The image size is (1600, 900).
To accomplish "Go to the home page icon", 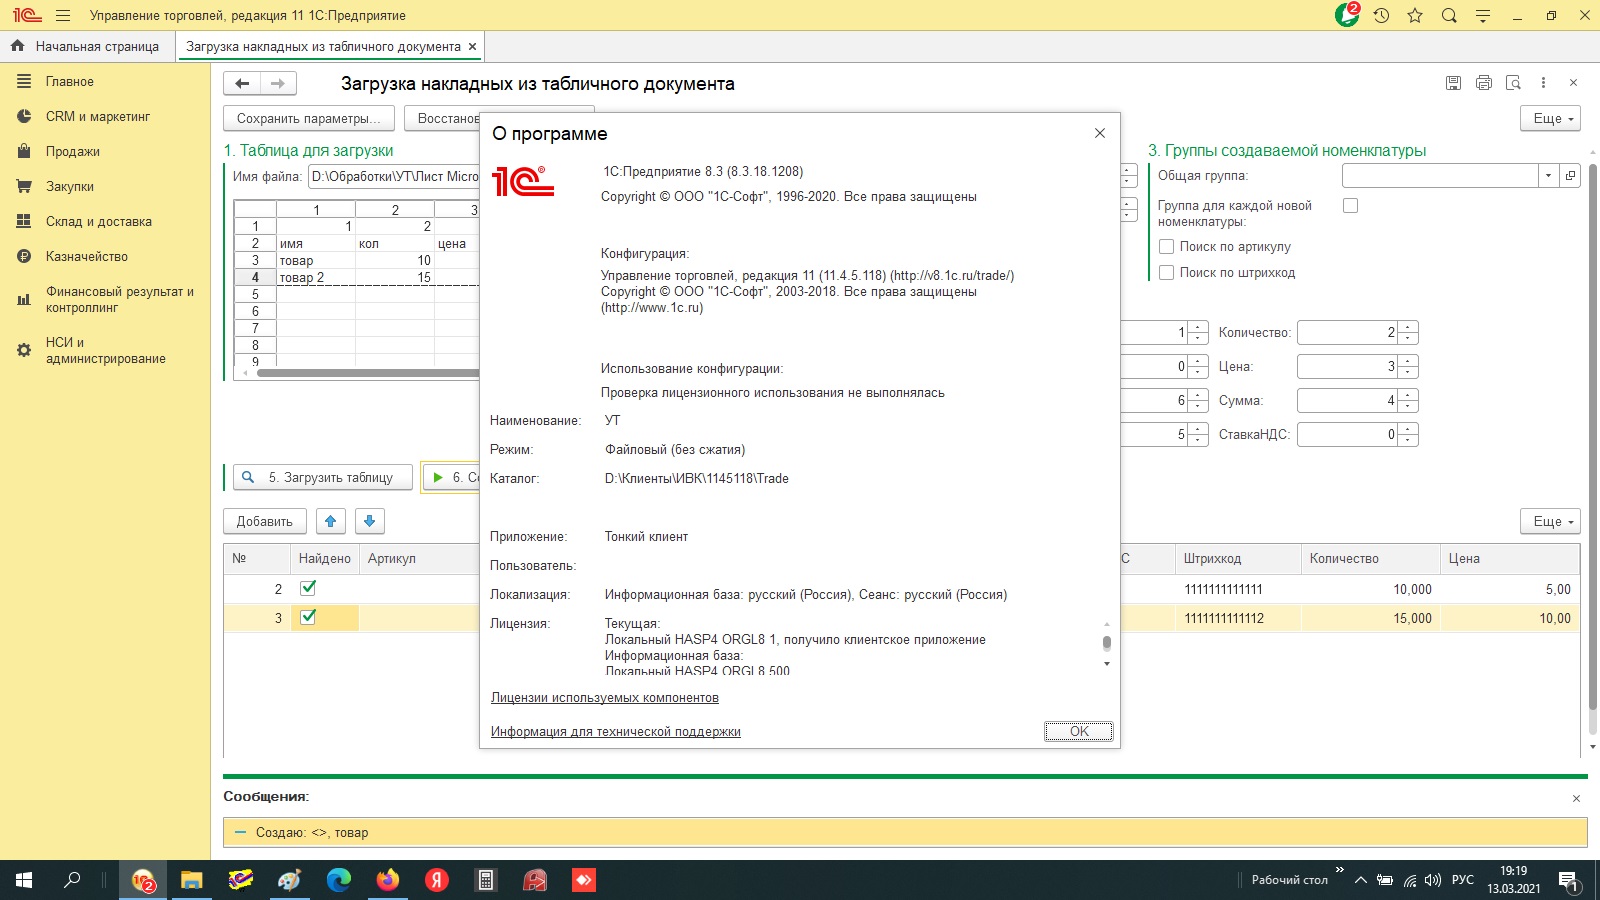I will pos(18,46).
